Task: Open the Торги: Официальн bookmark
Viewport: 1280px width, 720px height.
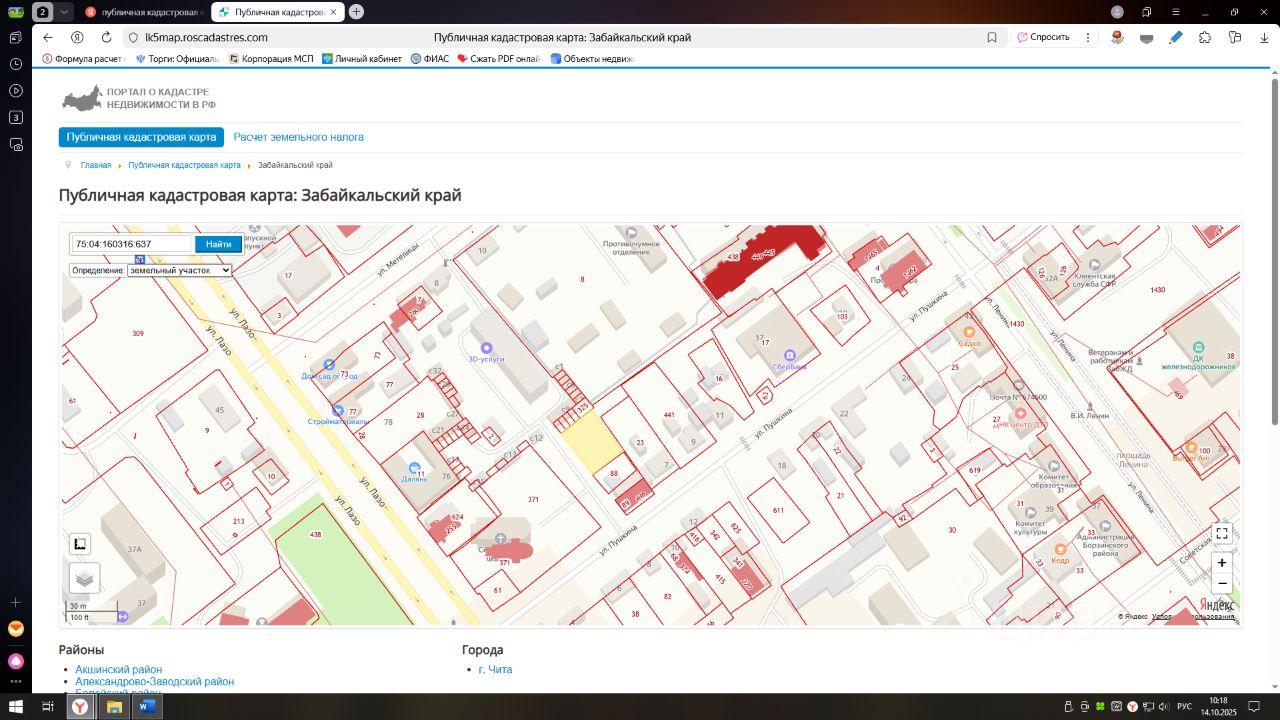Action: [177, 59]
